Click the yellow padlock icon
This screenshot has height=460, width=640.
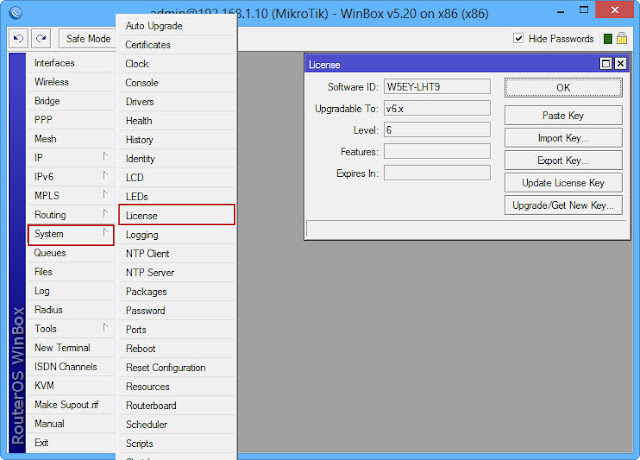pos(622,38)
